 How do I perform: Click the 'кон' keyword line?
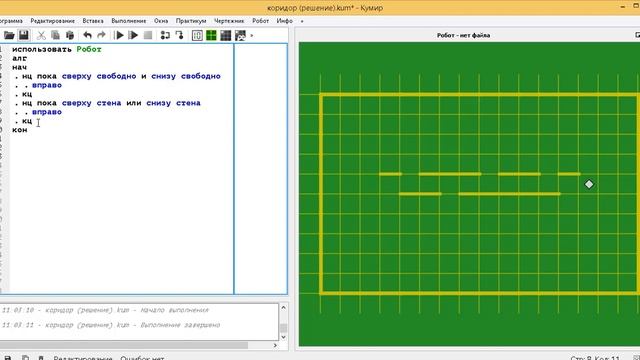tap(20, 130)
